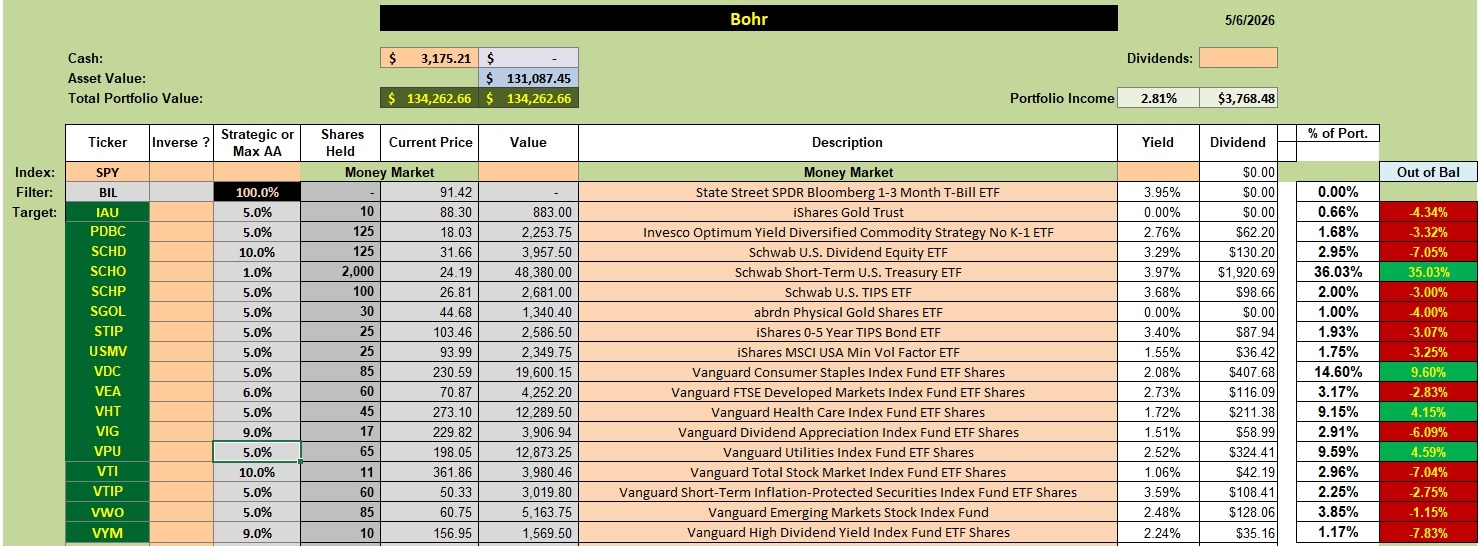This screenshot has height=546, width=1479.
Task: Click the Current Price column header
Action: 430,143
